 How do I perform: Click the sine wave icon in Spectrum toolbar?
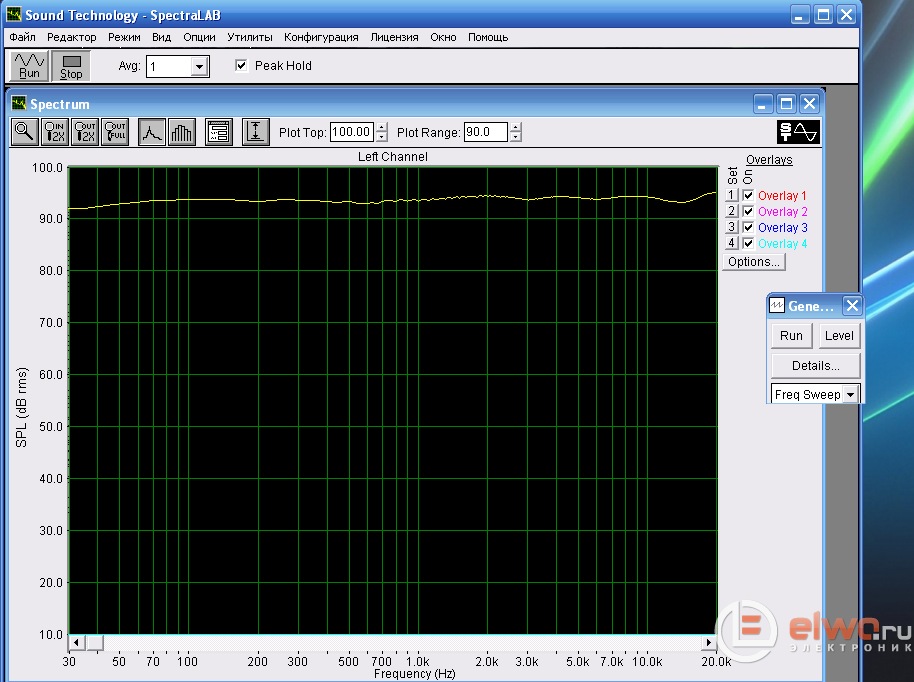(x=798, y=131)
